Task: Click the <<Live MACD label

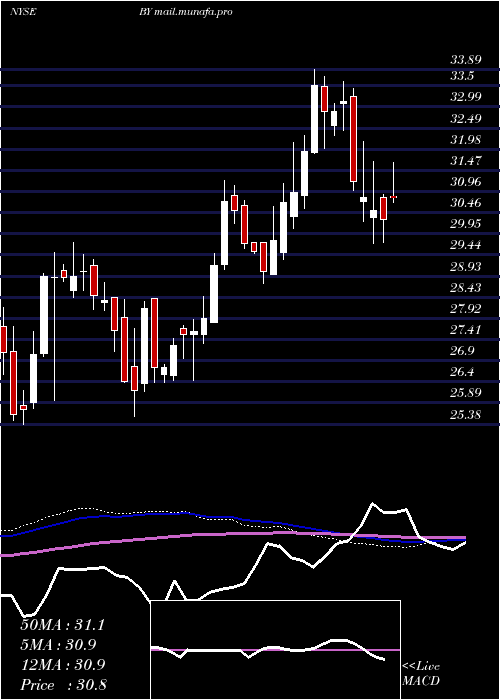Action: pos(421,673)
